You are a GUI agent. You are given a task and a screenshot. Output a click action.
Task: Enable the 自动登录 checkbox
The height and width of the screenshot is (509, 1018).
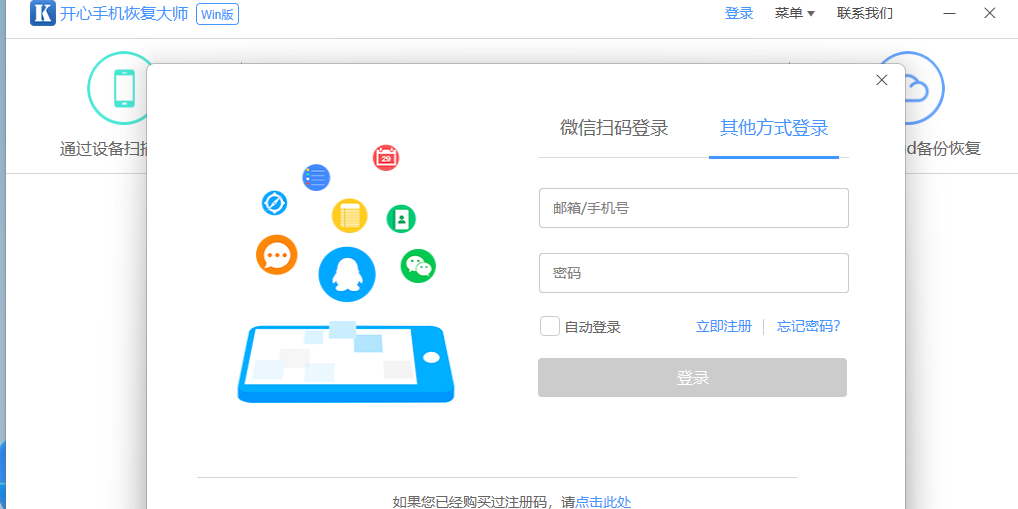point(550,326)
